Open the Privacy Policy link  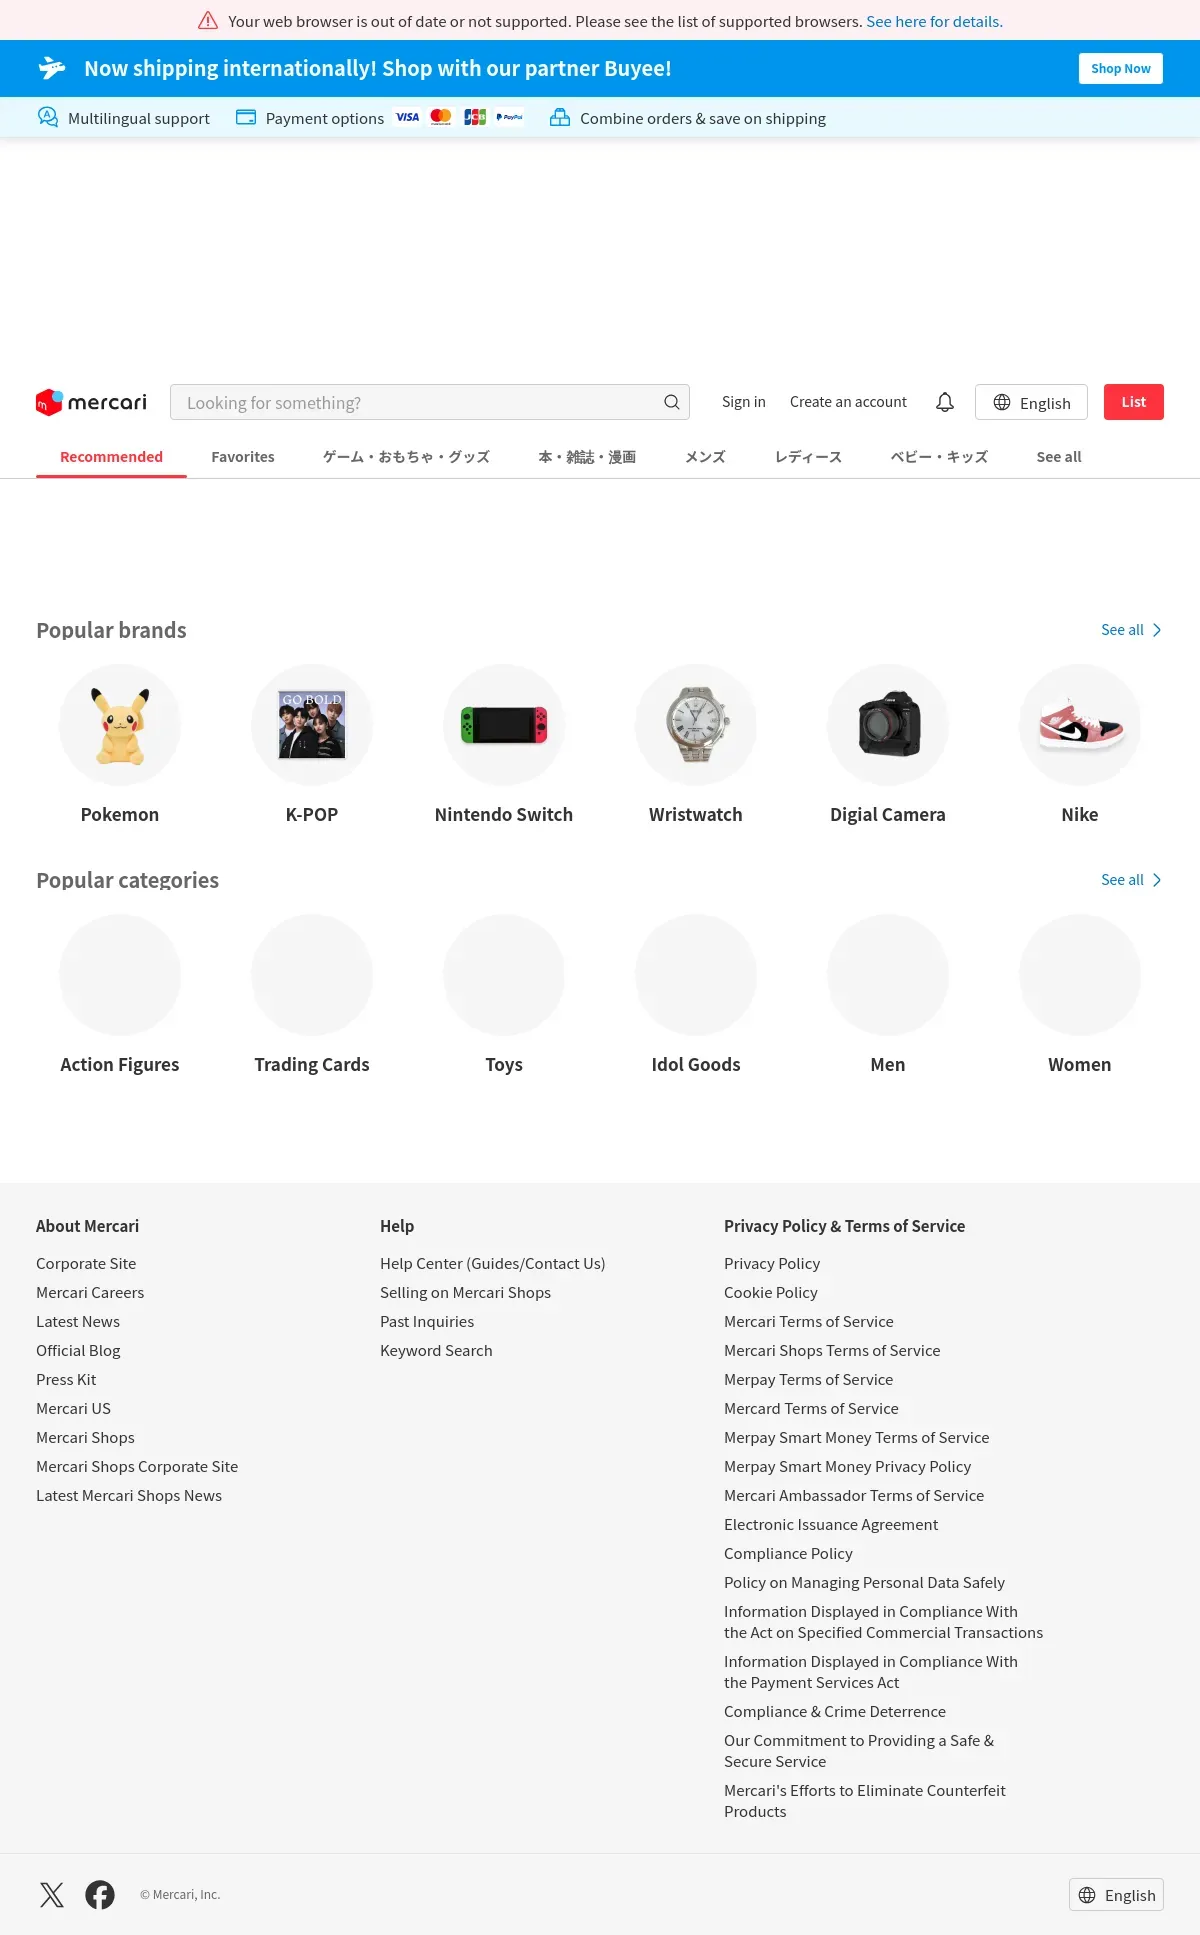click(772, 1264)
